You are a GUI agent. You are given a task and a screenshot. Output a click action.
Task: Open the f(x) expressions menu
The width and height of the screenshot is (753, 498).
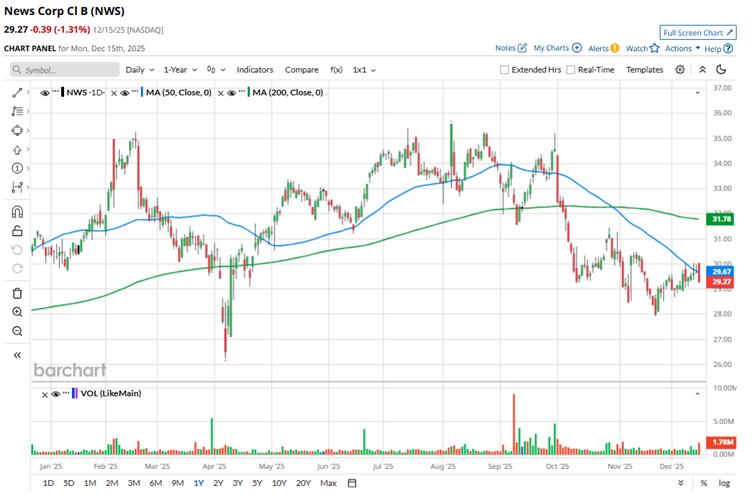point(336,70)
